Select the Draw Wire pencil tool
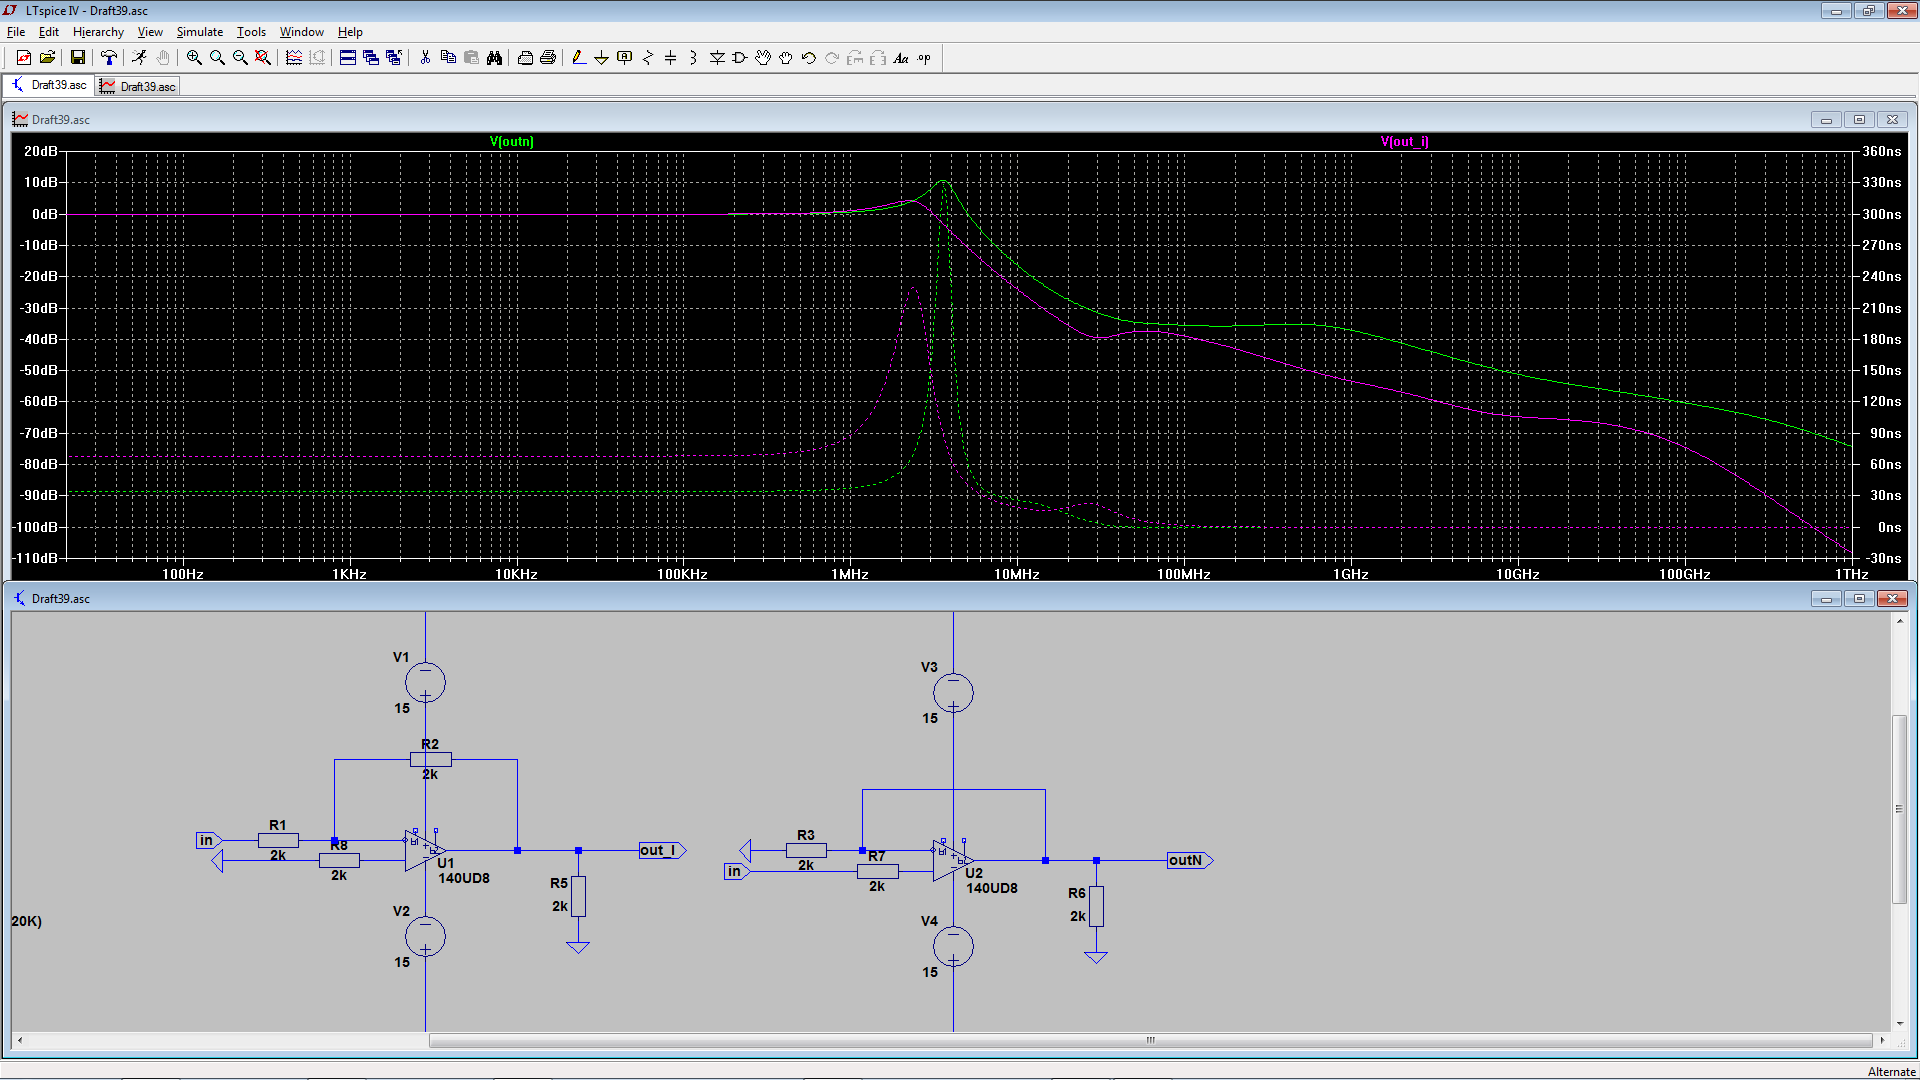 tap(578, 58)
